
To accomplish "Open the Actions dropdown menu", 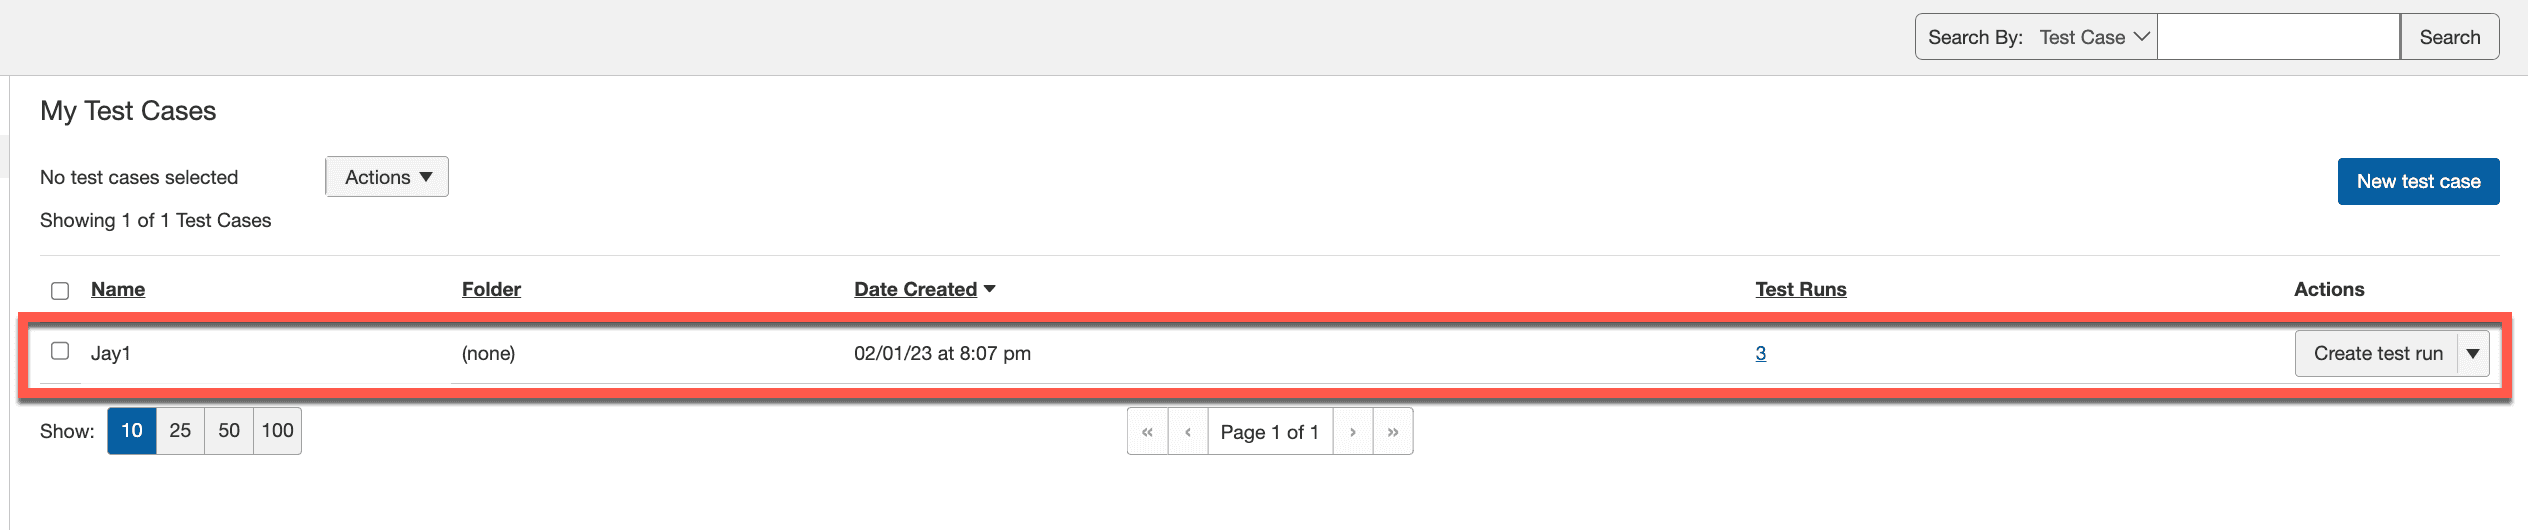I will 387,177.
